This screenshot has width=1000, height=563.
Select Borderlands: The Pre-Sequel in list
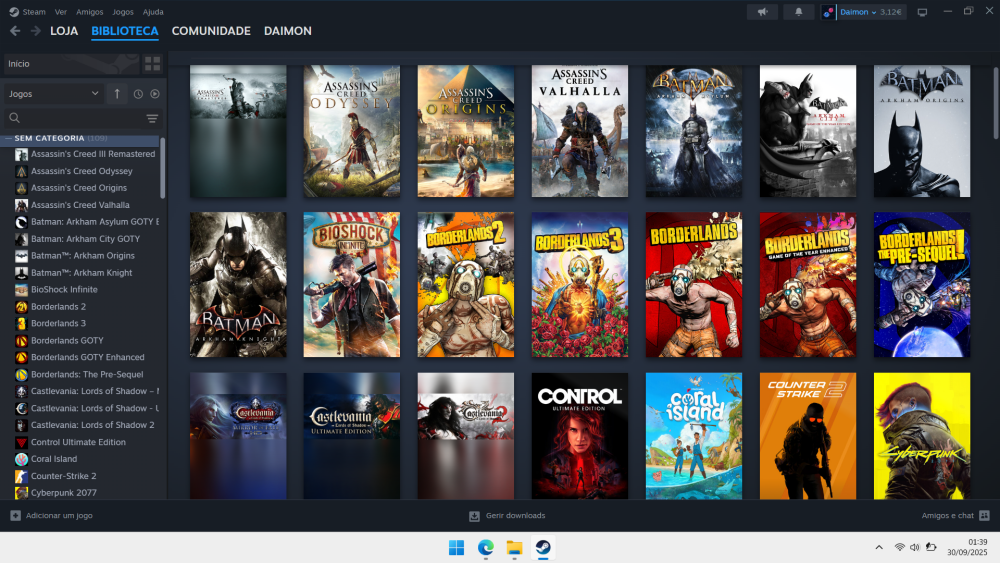[x=87, y=374]
